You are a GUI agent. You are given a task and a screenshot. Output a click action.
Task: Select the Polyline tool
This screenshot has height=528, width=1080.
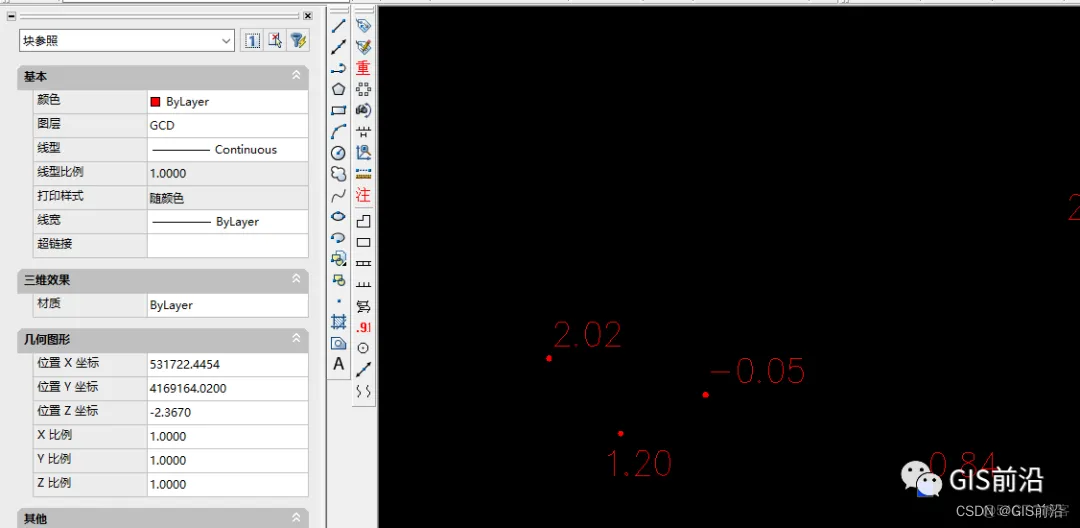click(338, 68)
